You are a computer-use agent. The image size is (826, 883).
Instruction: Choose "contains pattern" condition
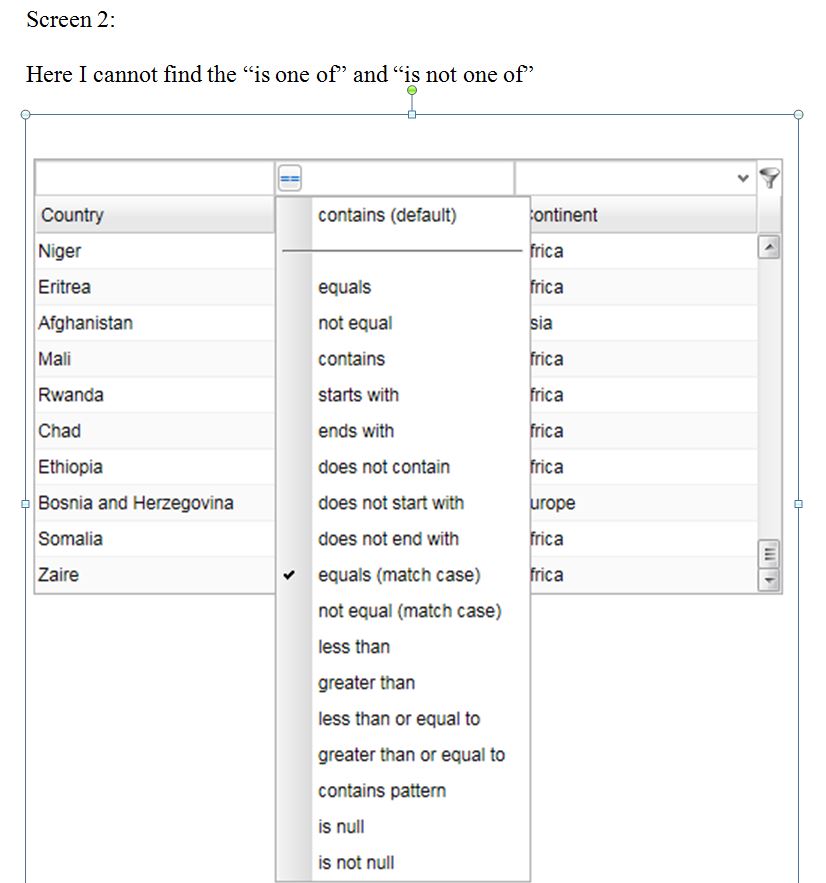pos(382,791)
